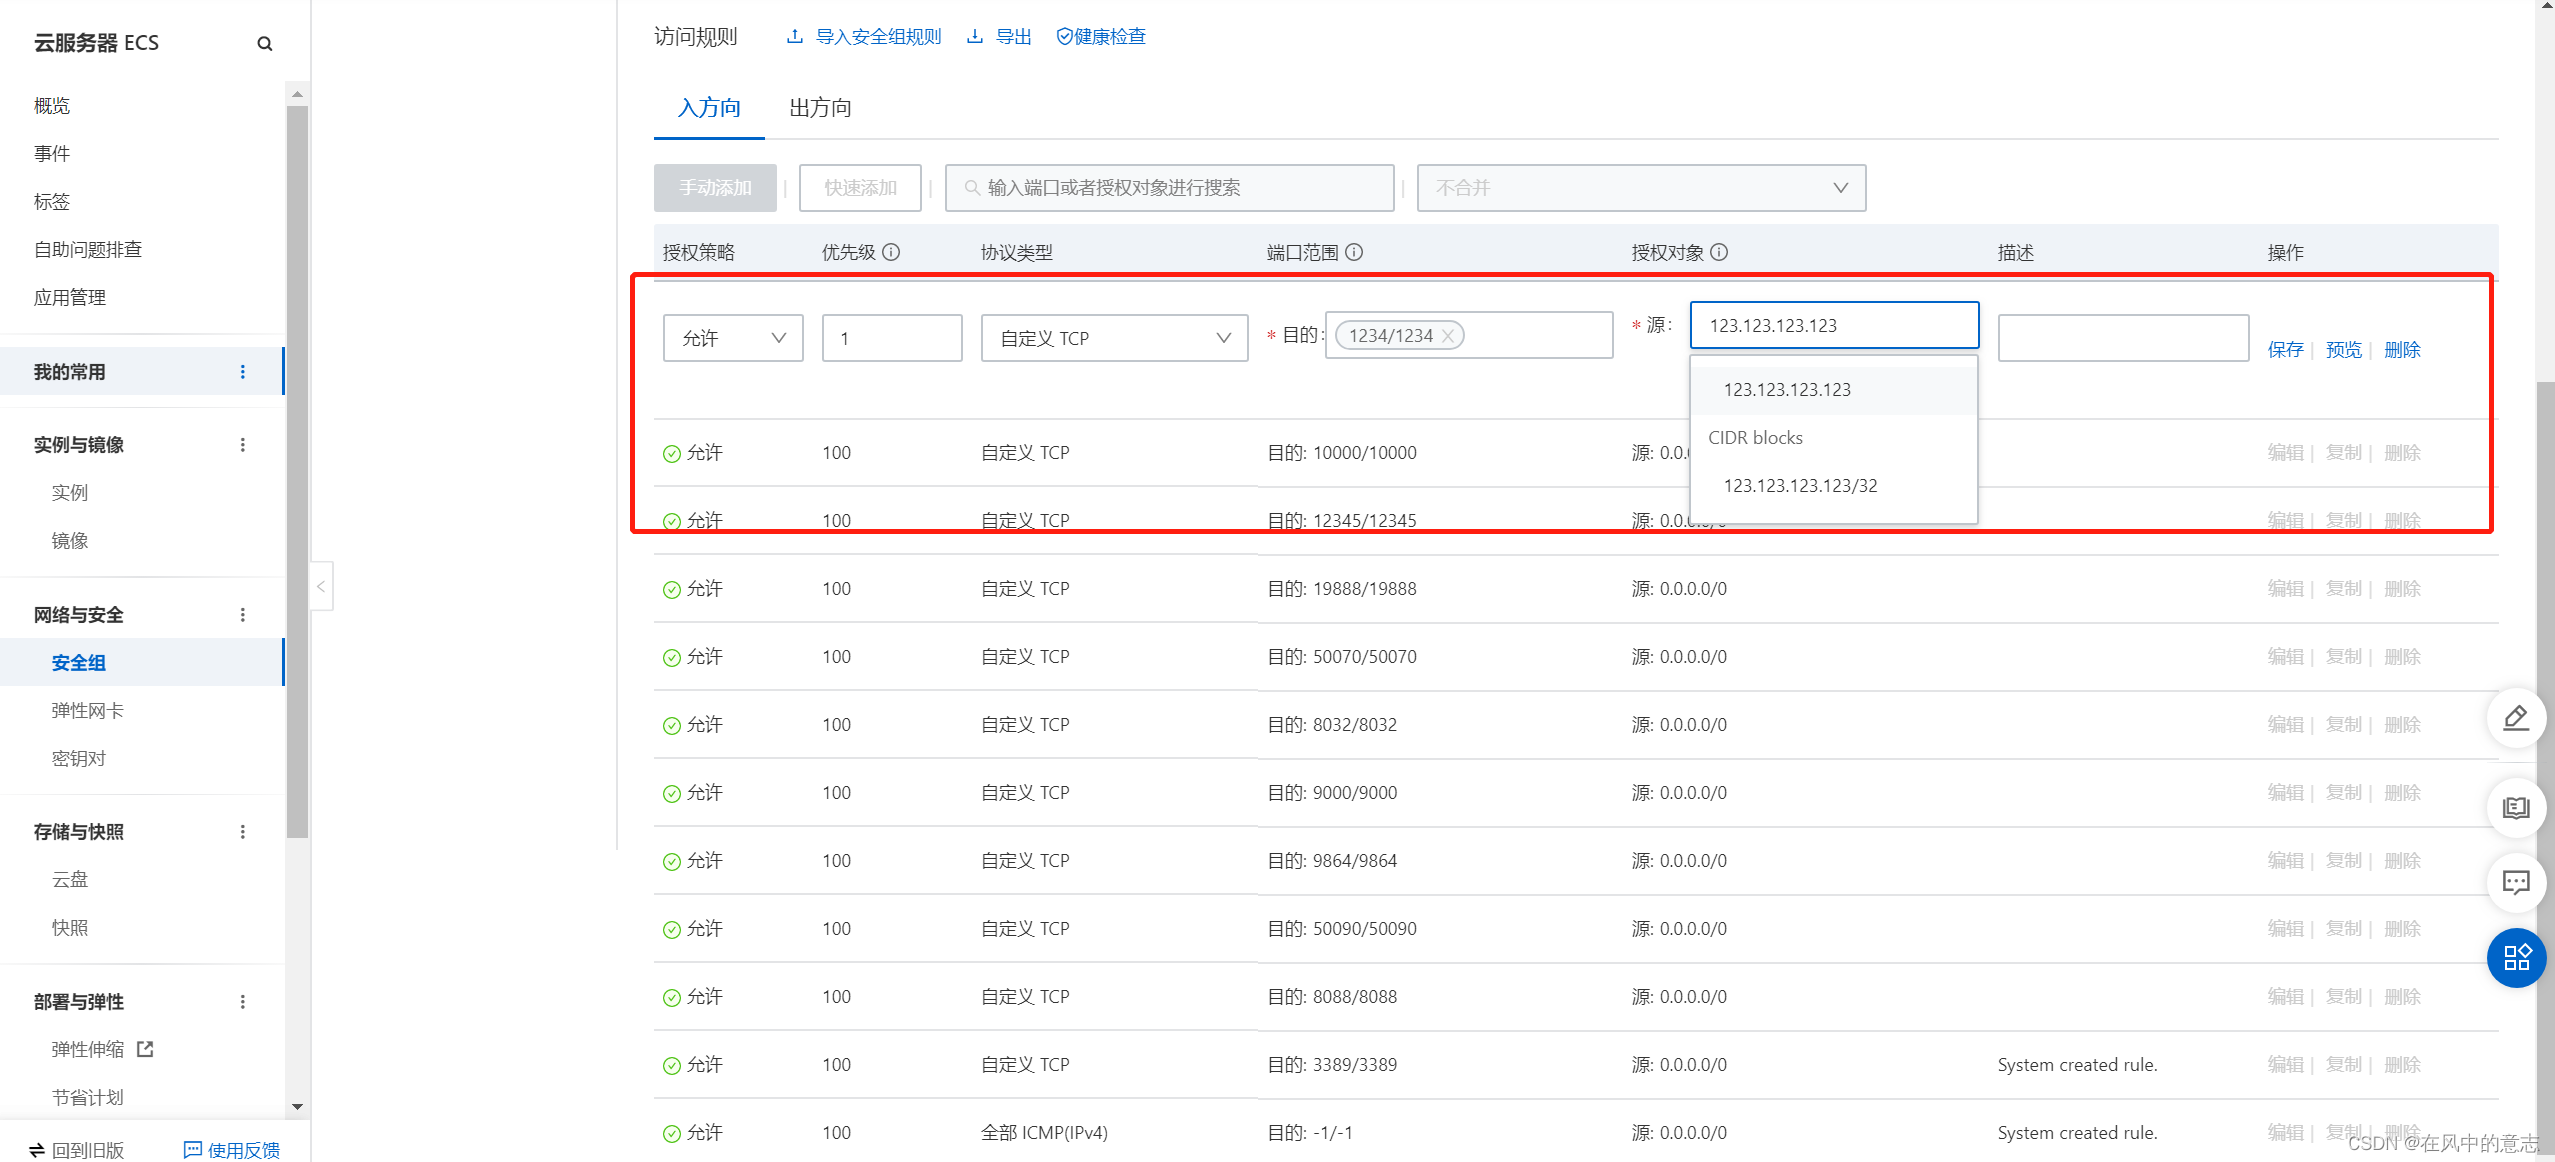2555x1162 pixels.
Task: Open 实例 in sidebar
Action: (70, 493)
